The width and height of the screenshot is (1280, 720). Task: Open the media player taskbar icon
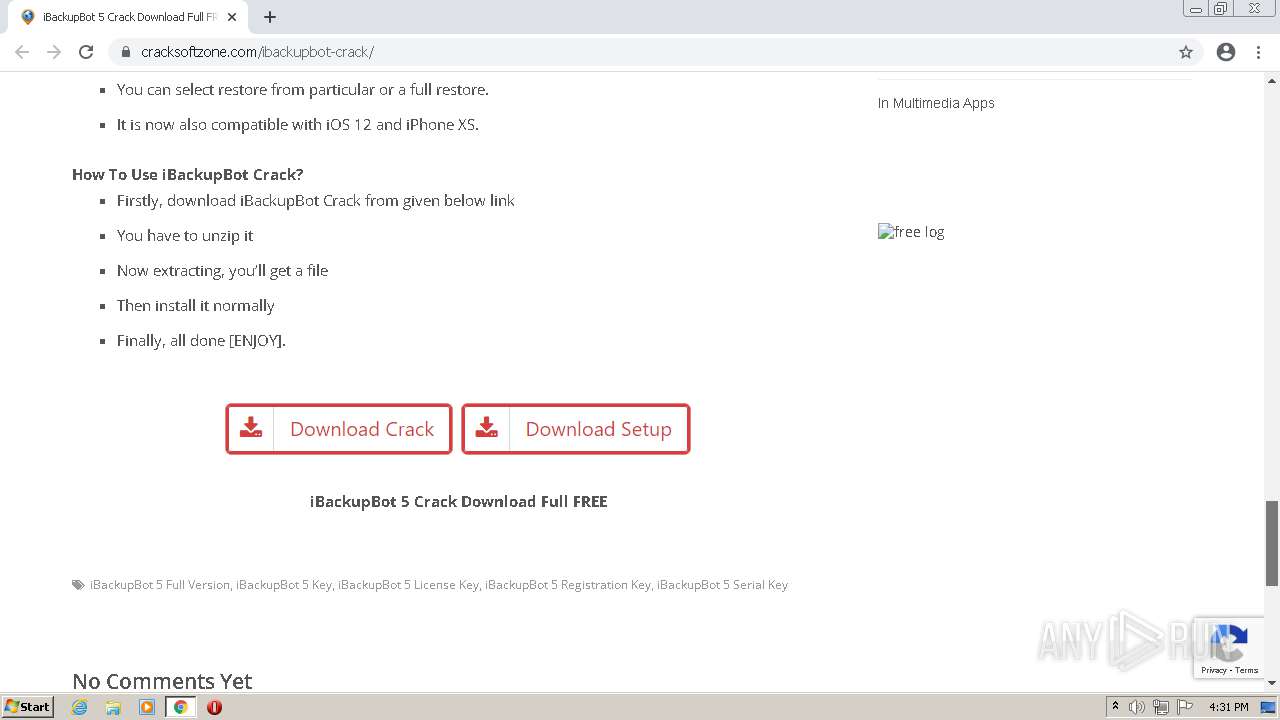(x=147, y=707)
